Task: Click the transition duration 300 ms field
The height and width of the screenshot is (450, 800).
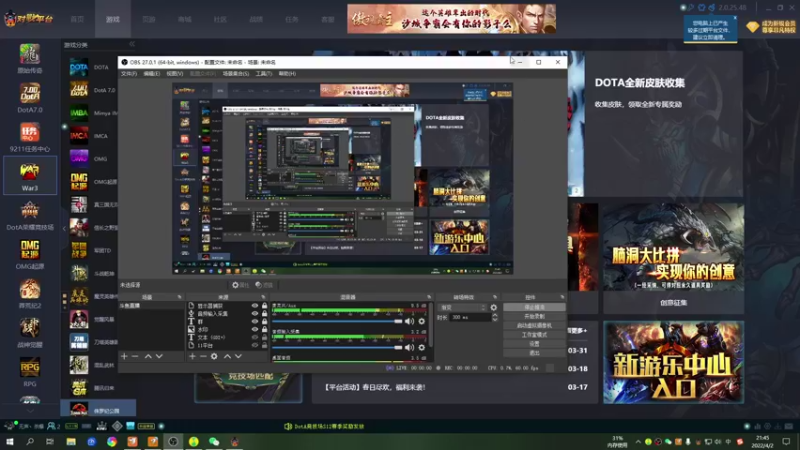Action: tap(470, 317)
